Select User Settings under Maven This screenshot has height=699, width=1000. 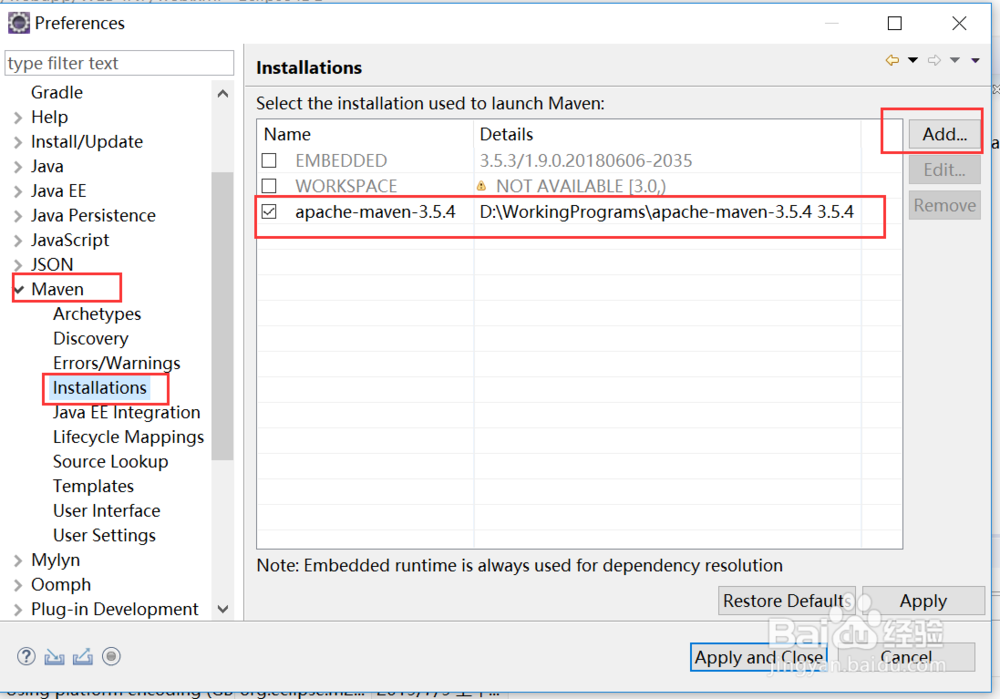(104, 535)
